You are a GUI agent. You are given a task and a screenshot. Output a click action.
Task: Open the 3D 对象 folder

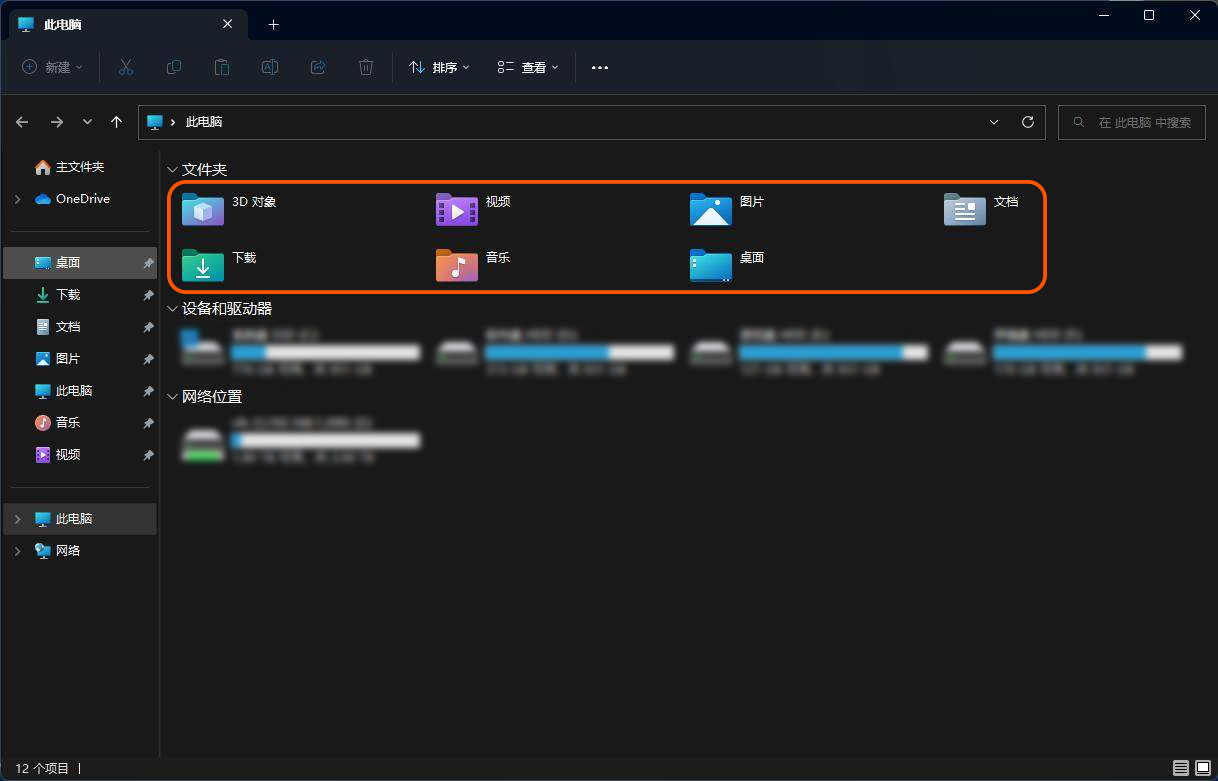(x=203, y=209)
